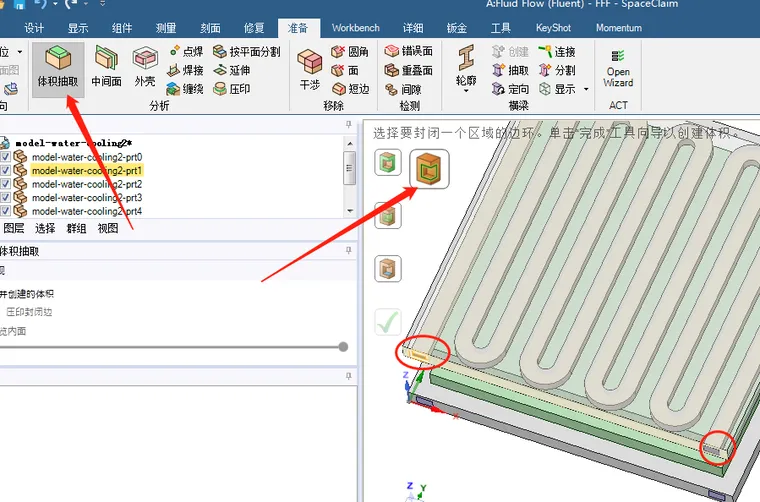Open the 修复 repair ribbon tab
760x502 pixels.
pyautogui.click(x=254, y=28)
